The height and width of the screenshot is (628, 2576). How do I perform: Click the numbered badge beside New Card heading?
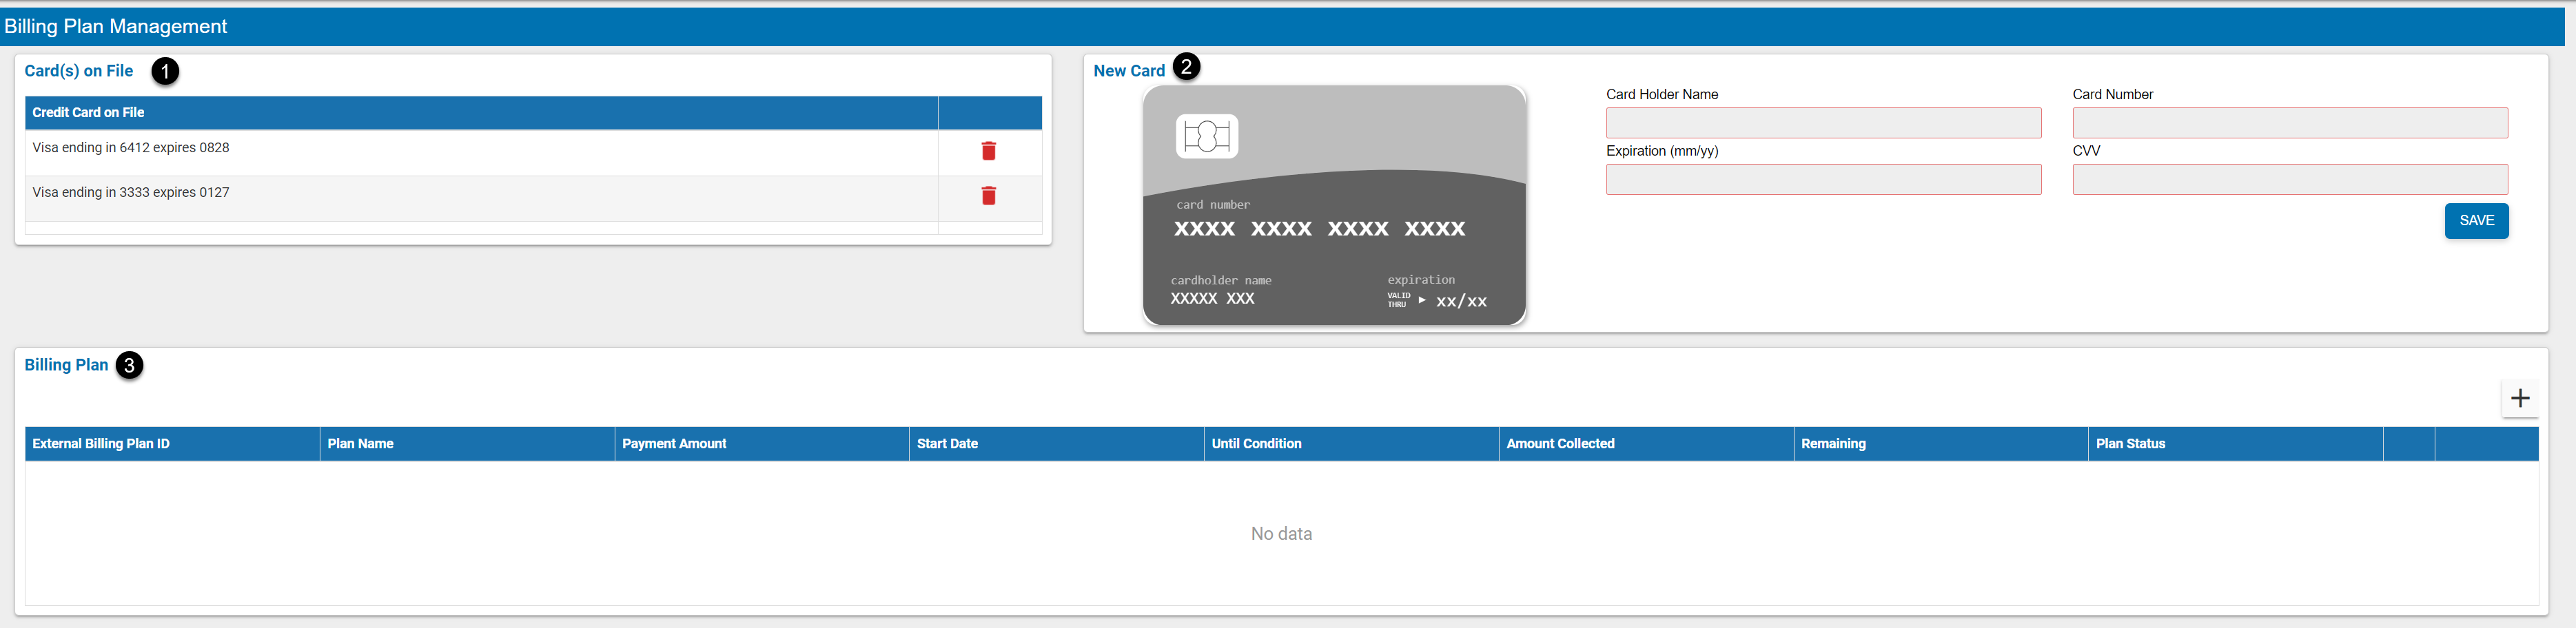[1186, 67]
